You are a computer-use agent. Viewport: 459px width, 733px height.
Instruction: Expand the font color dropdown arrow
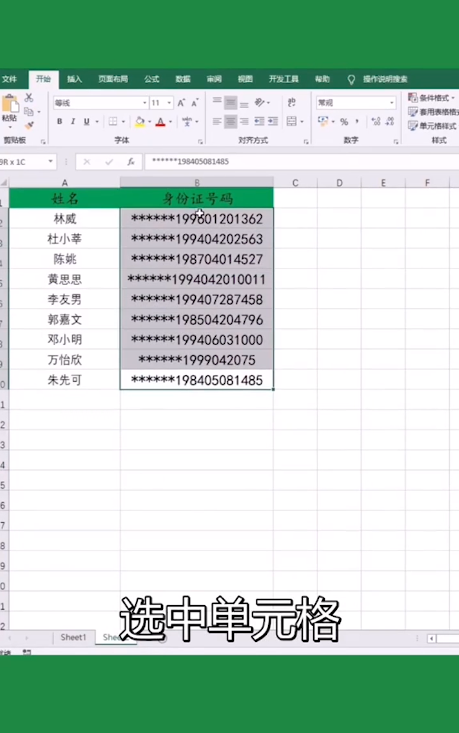pos(171,122)
